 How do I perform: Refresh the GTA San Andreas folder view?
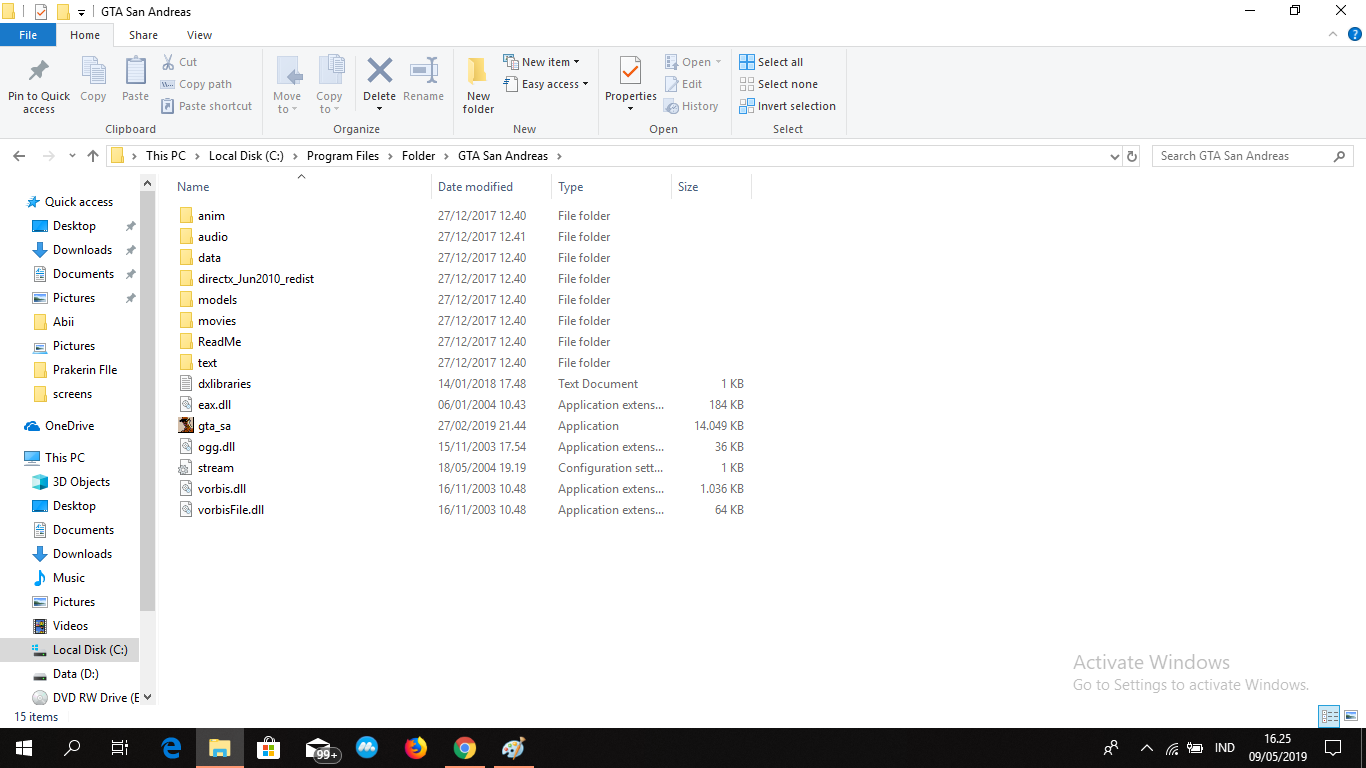point(1132,156)
